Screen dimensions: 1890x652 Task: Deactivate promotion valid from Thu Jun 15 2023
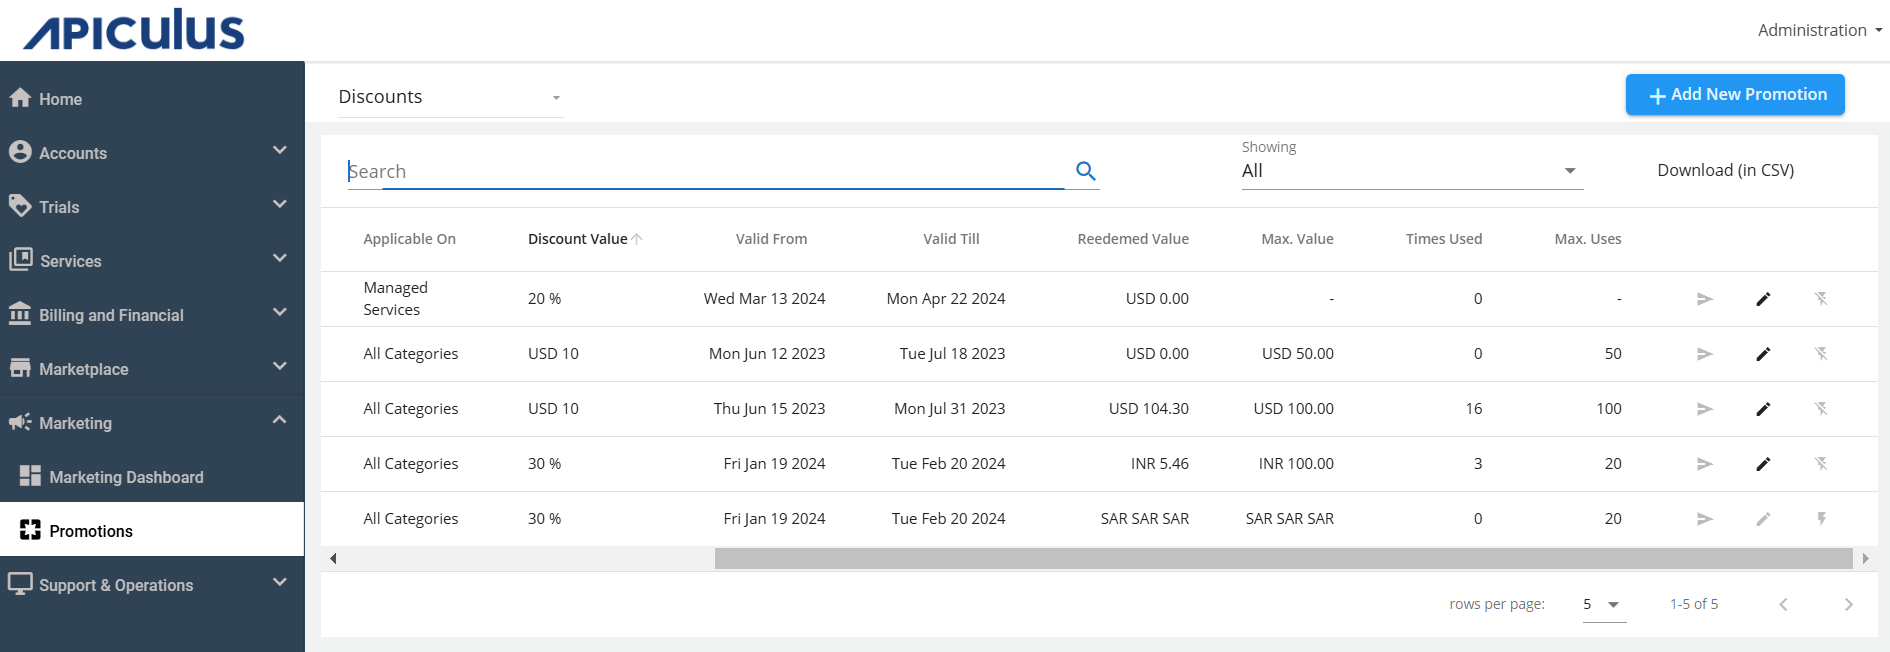coord(1822,409)
